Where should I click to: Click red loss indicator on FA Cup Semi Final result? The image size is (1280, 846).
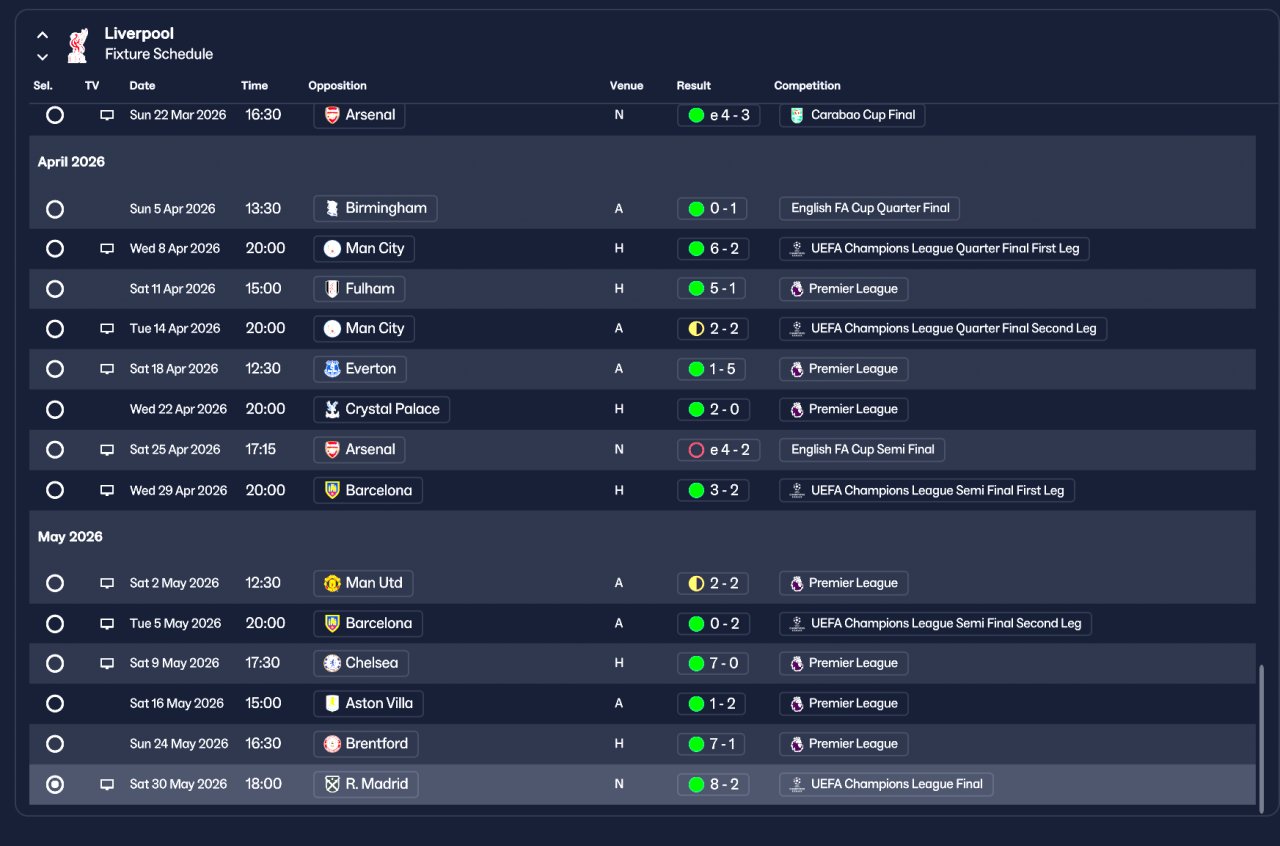click(696, 450)
